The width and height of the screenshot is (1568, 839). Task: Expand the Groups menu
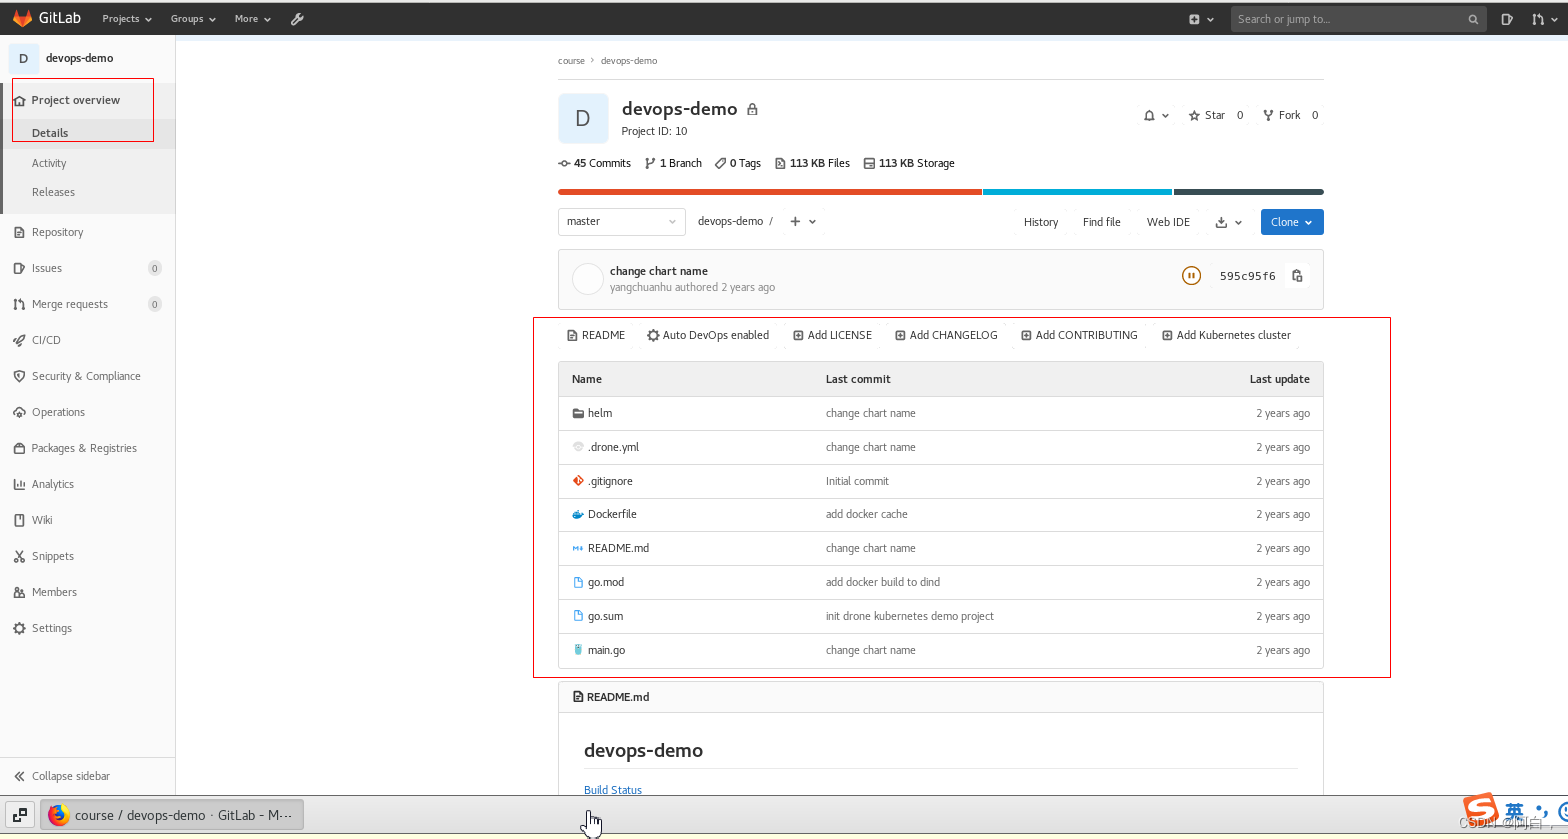tap(193, 19)
